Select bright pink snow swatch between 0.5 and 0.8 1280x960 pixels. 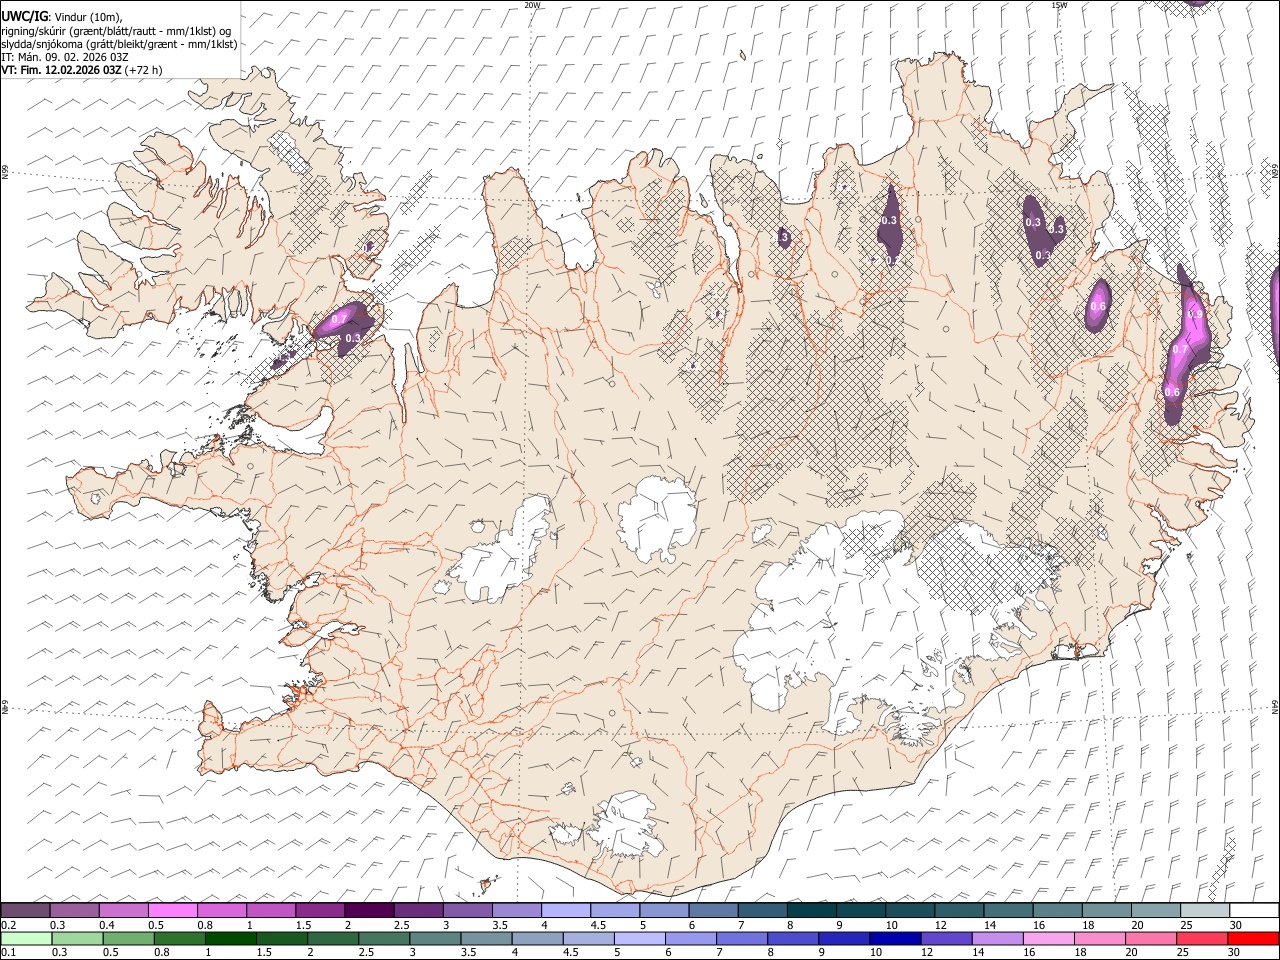pos(172,910)
